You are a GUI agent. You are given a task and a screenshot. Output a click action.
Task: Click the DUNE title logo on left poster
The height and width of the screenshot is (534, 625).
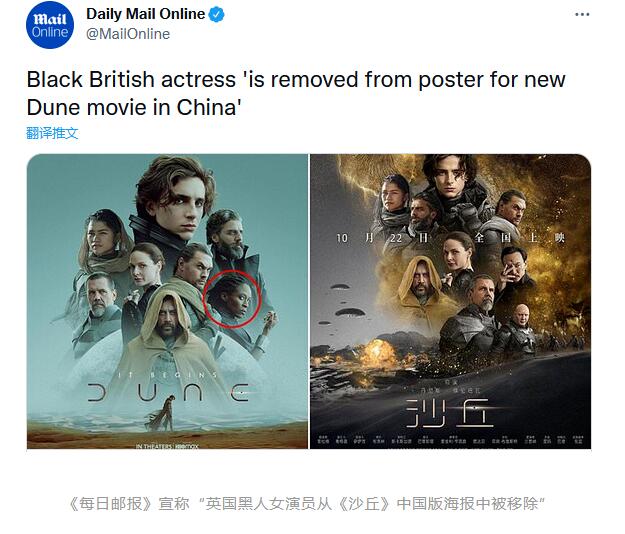click(x=168, y=393)
